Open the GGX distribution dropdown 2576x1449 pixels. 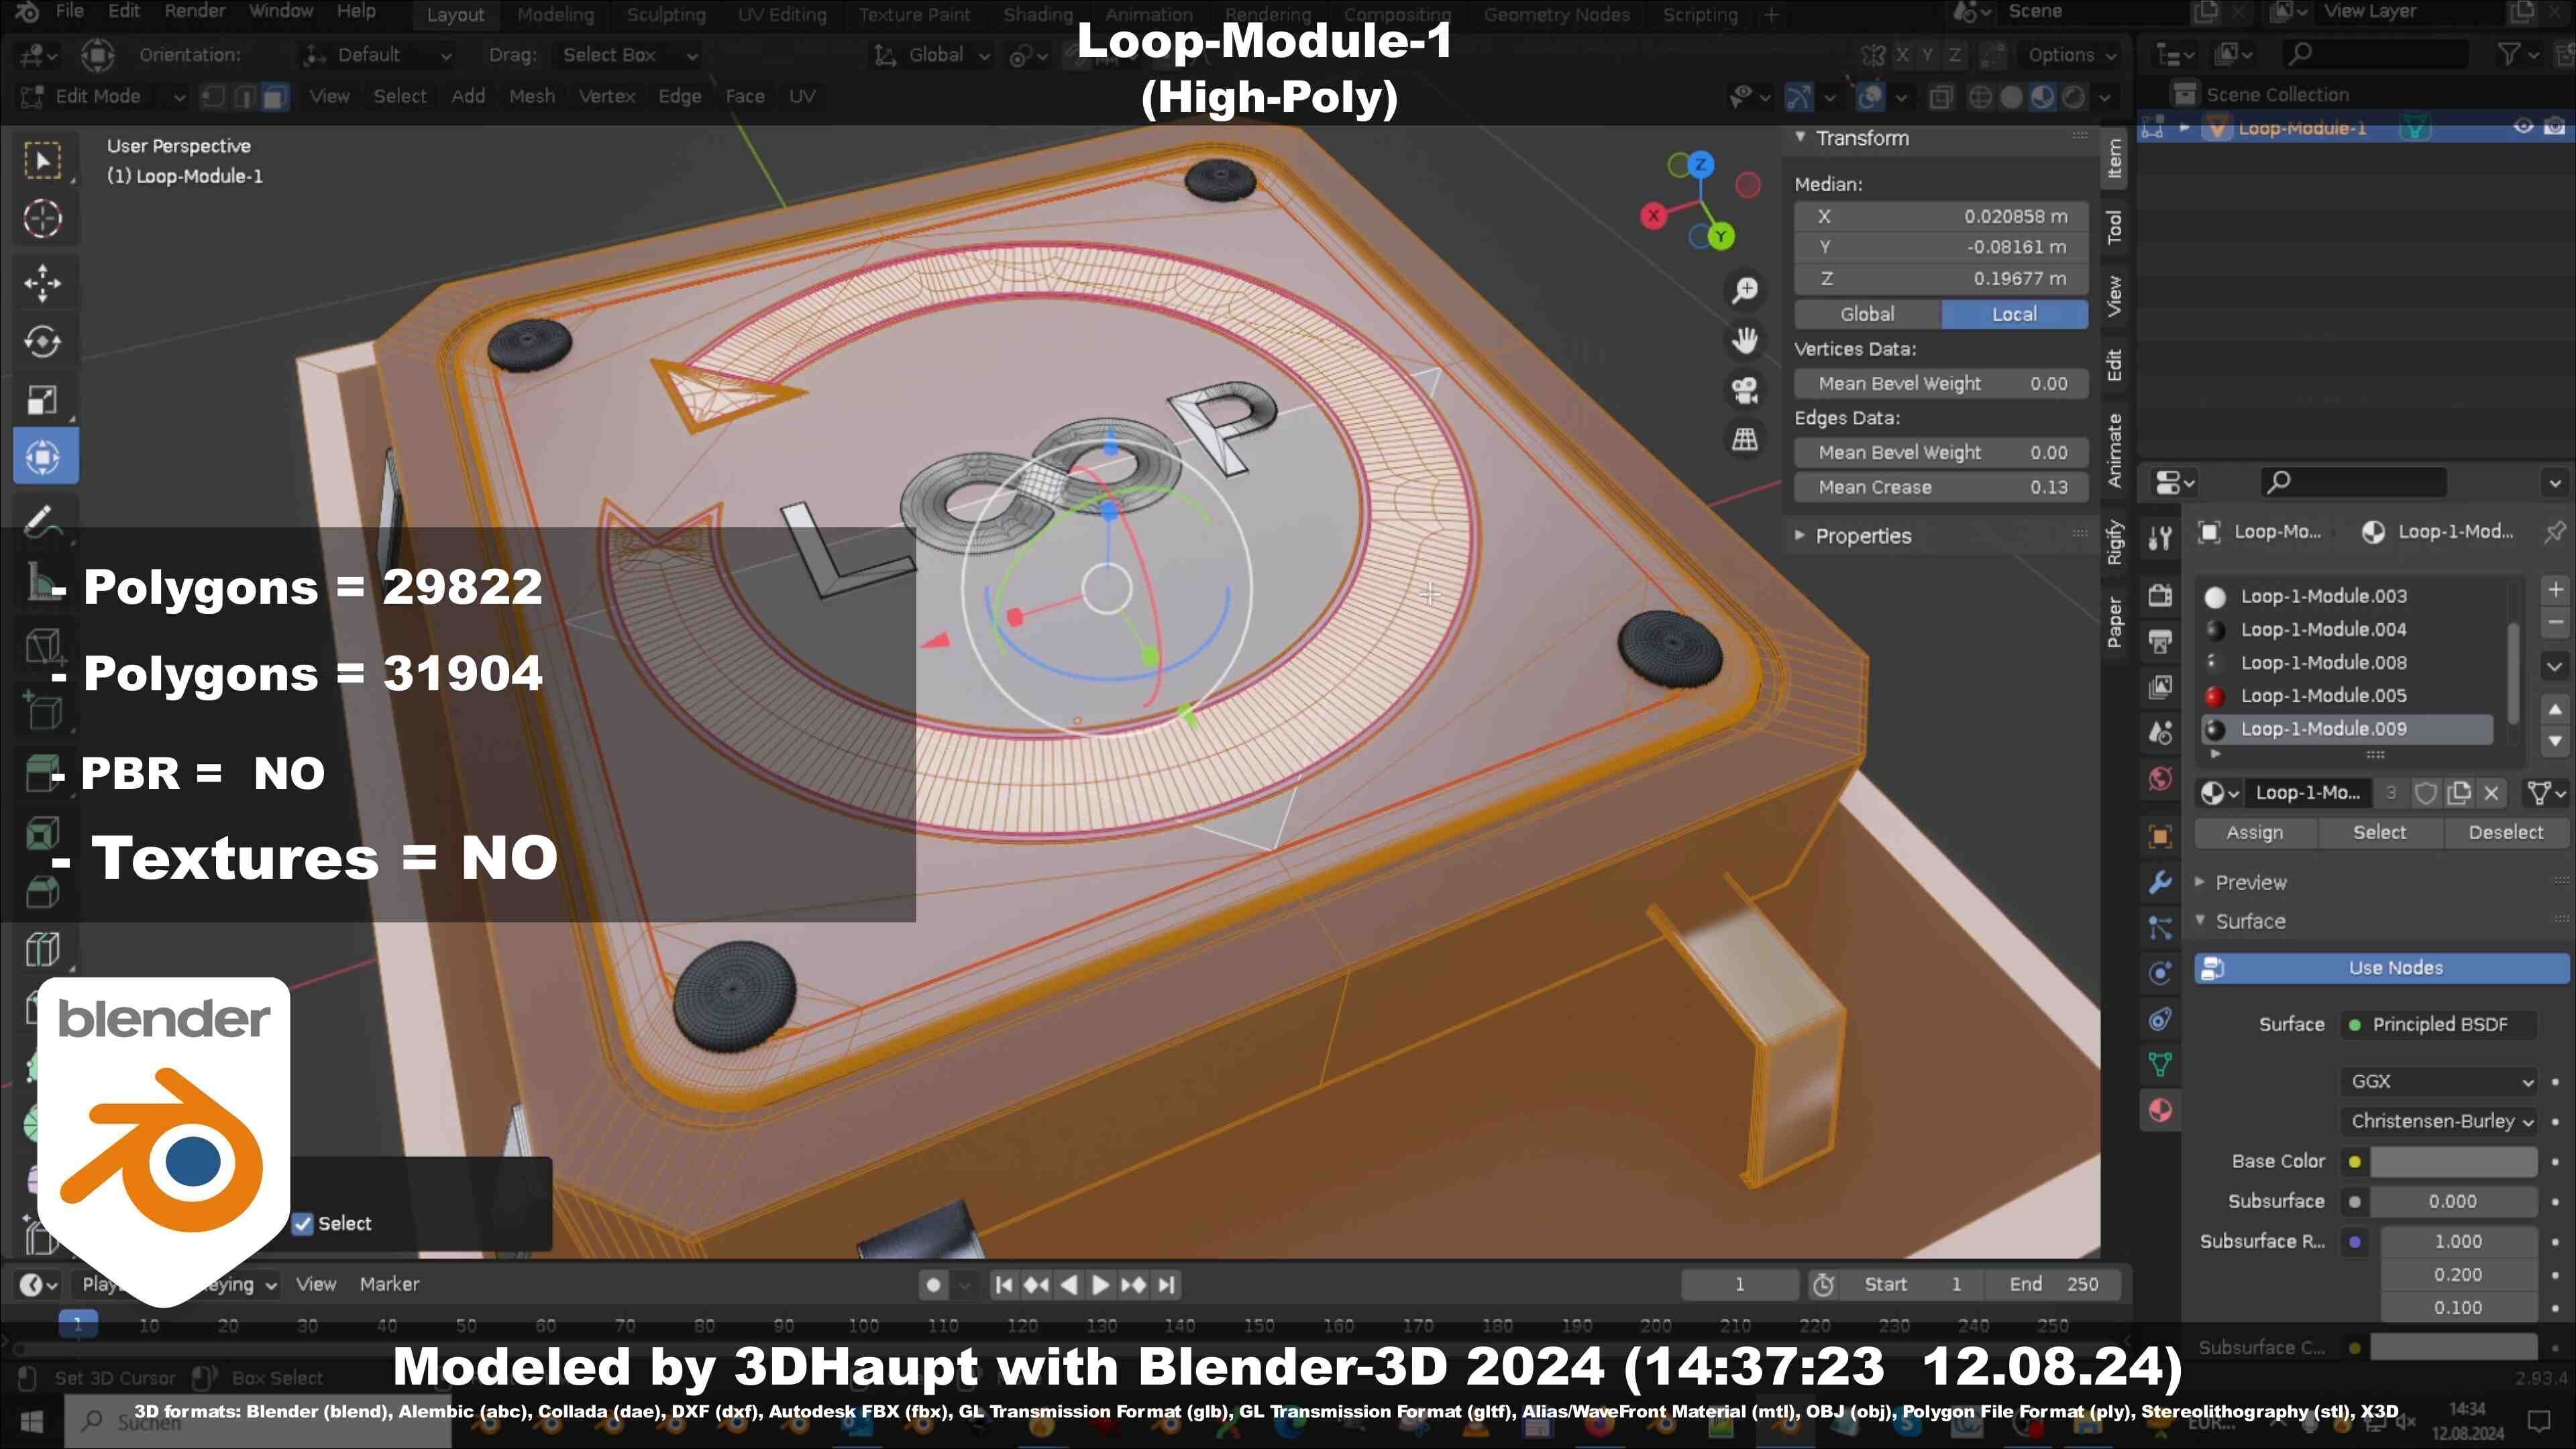point(2438,1081)
